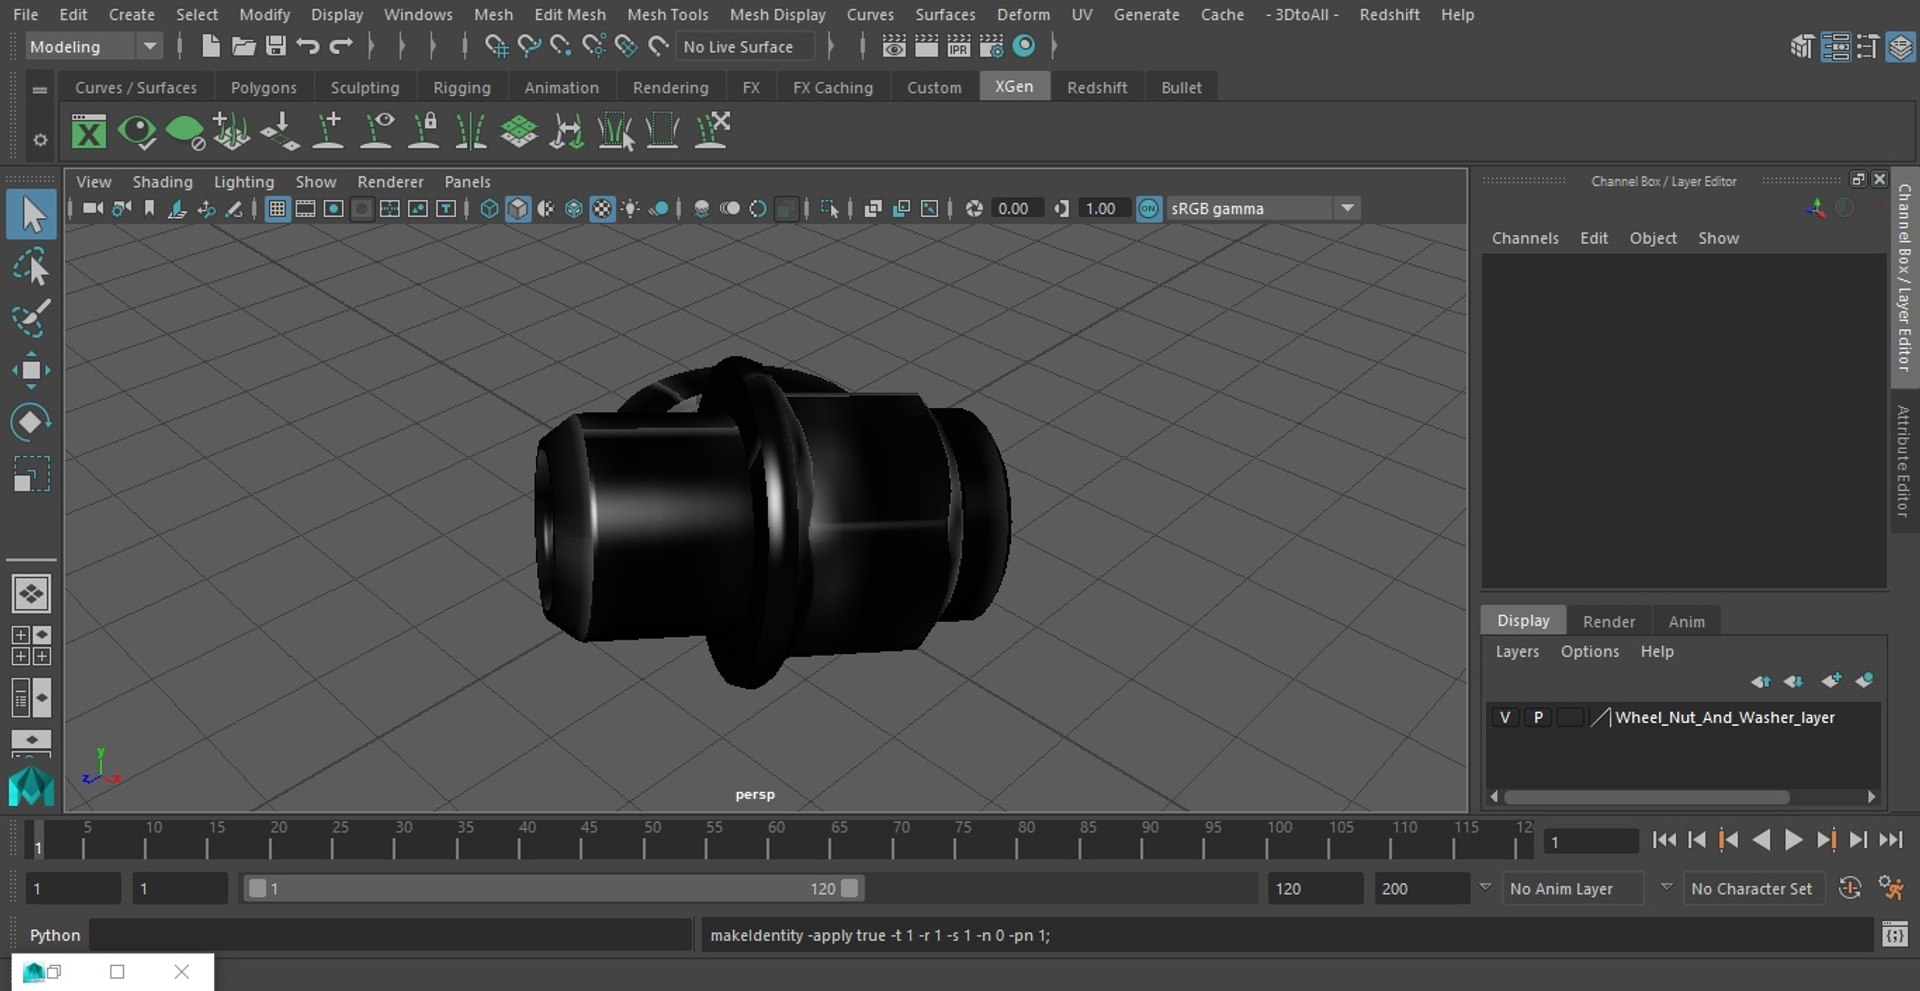
Task: Select Wheel_Nut_And_Washer_layer name
Action: pyautogui.click(x=1725, y=717)
